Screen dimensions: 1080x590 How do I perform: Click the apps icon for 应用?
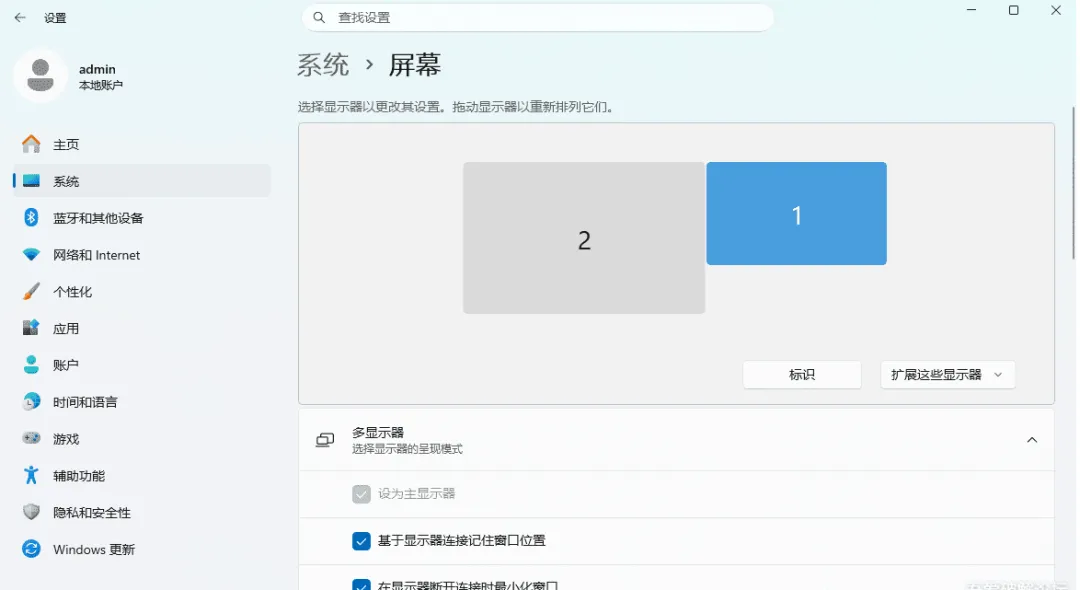click(31, 328)
